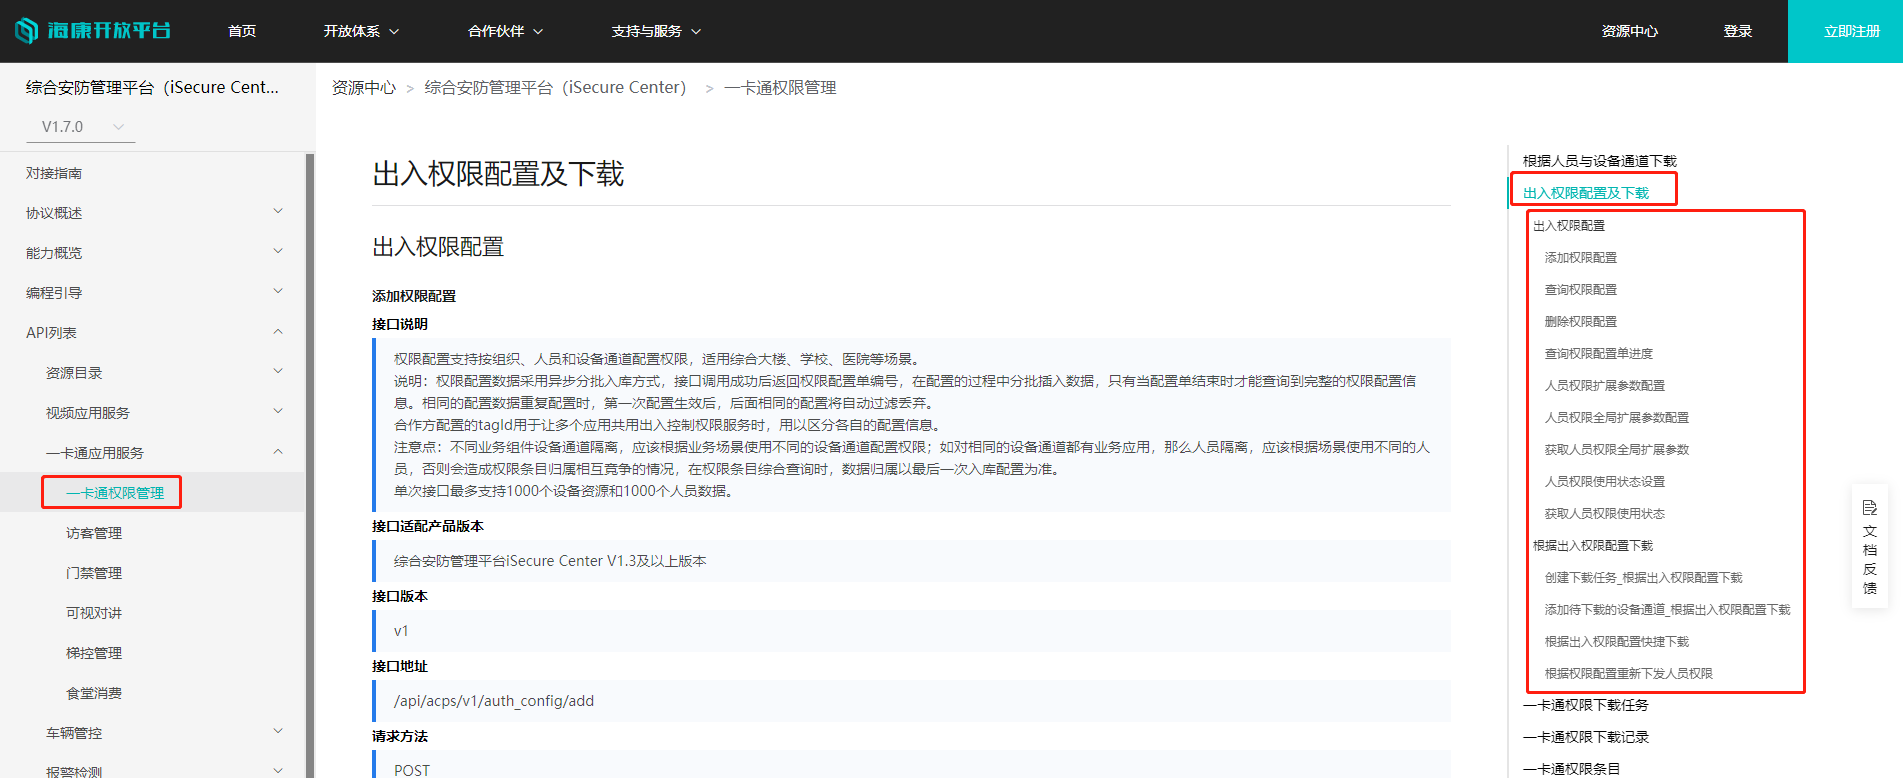Jump to 人员权限全局扩展参数配置 entry

[x=1617, y=418]
